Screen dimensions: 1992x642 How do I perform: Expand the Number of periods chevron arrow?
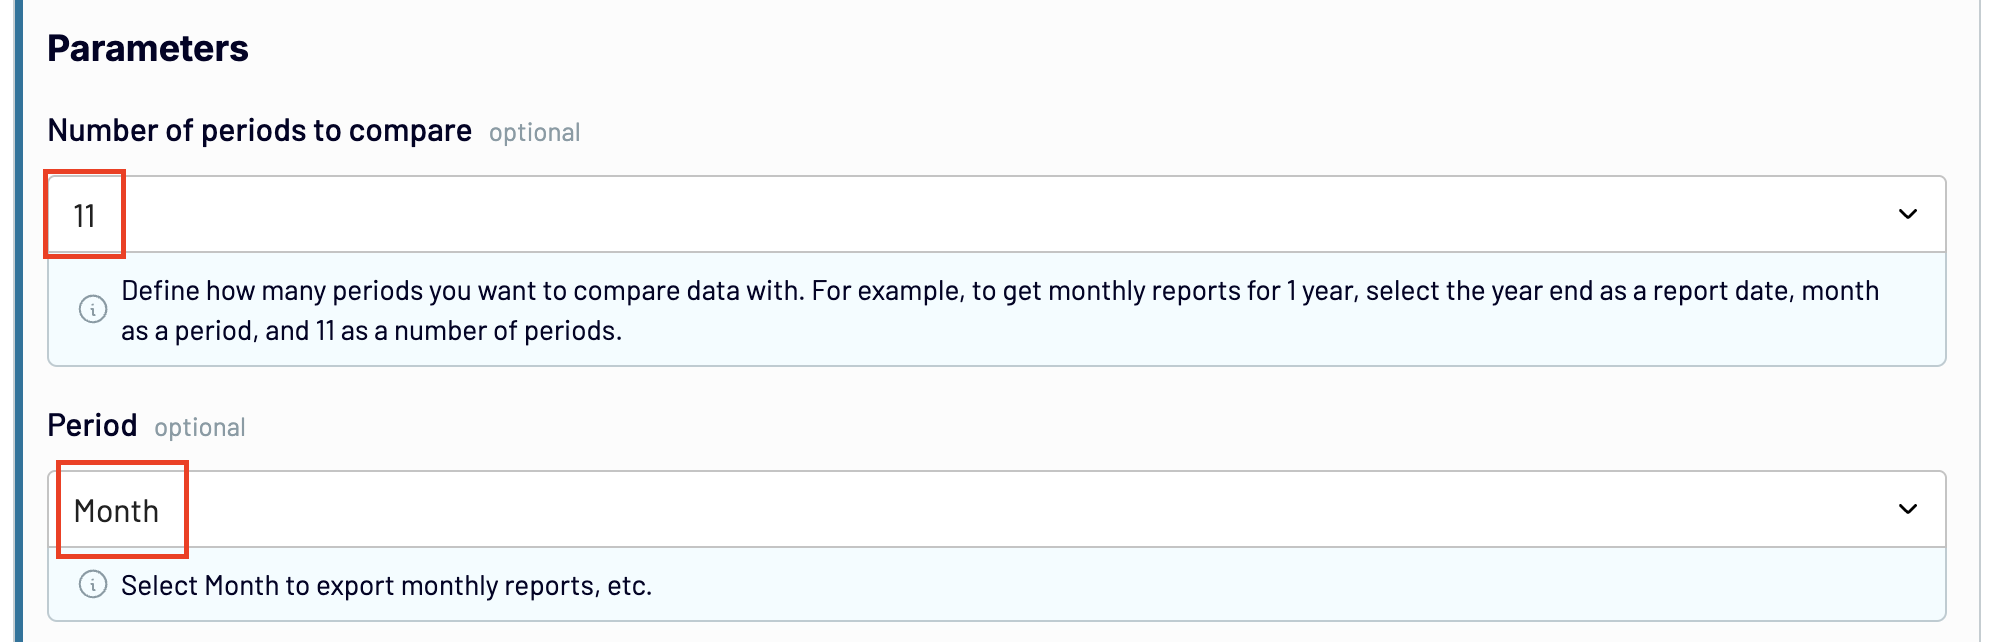coord(1908,214)
